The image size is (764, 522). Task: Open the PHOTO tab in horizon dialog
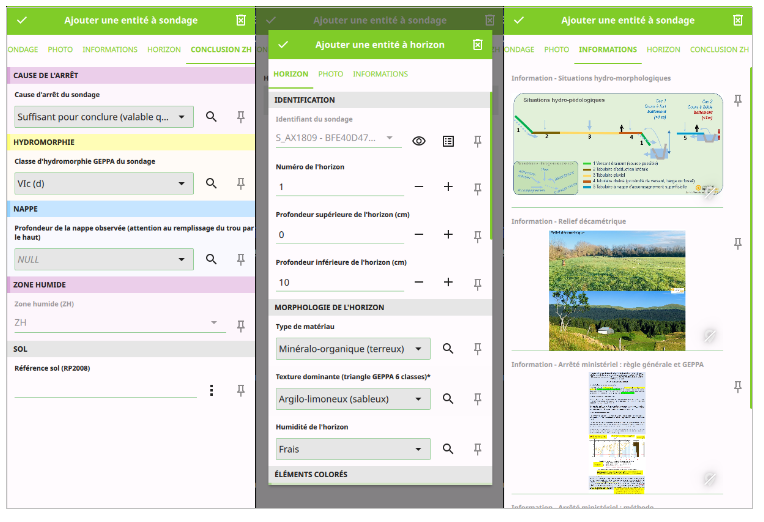[x=330, y=74]
